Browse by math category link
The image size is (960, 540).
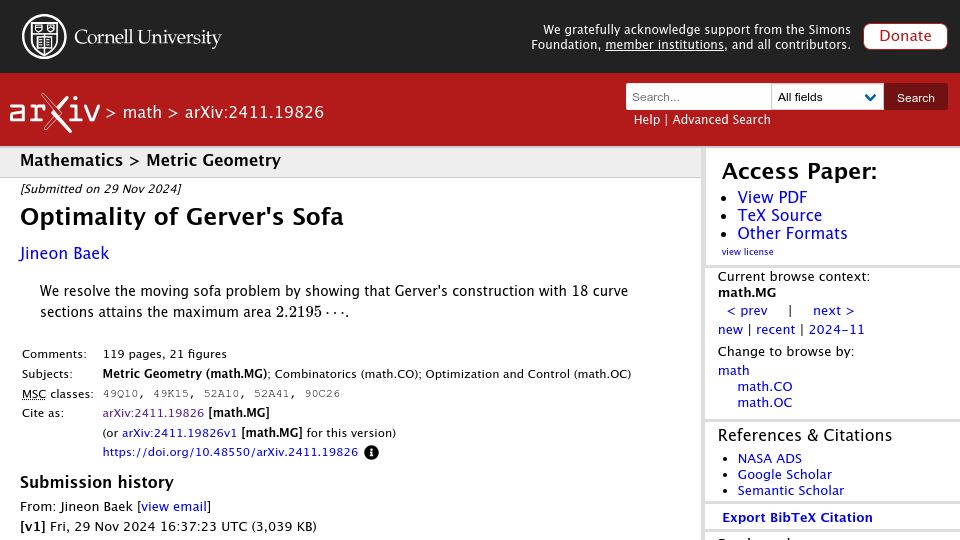pyautogui.click(x=733, y=370)
